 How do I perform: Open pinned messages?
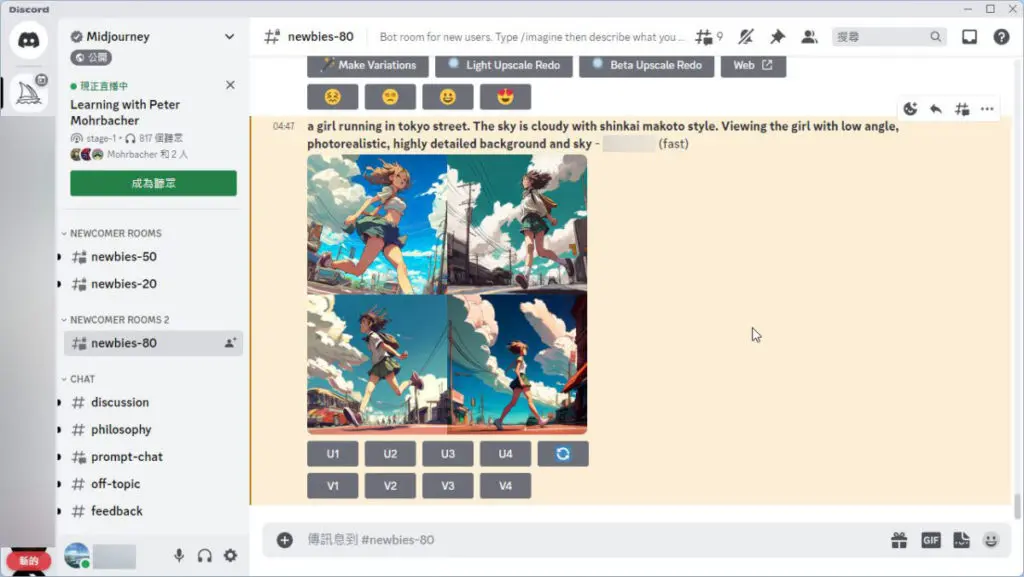777,37
